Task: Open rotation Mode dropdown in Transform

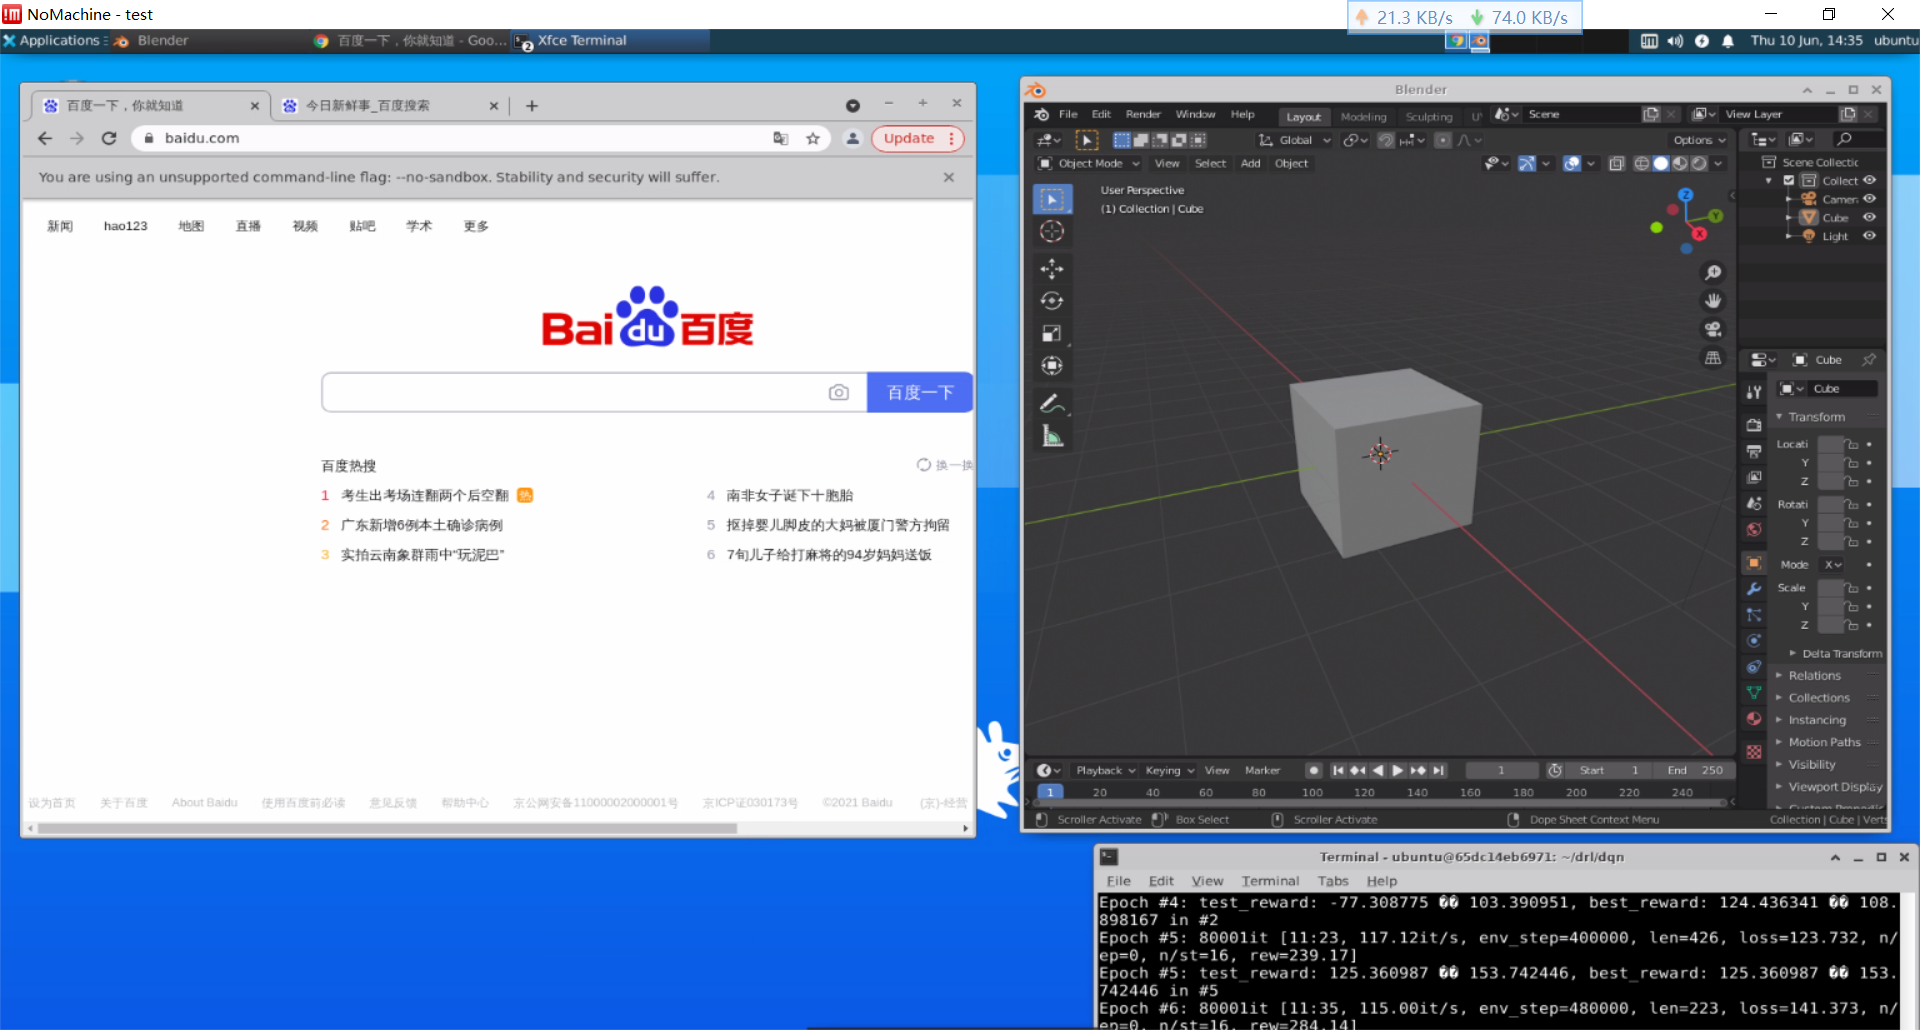Action: click(1833, 566)
